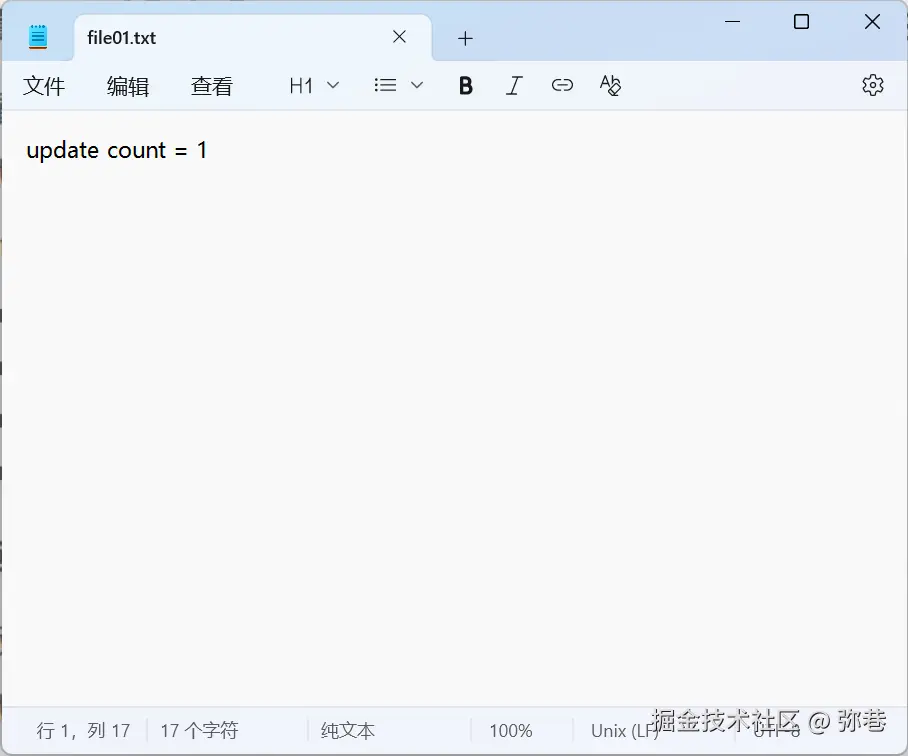Toggle italic formatting

pos(514,86)
